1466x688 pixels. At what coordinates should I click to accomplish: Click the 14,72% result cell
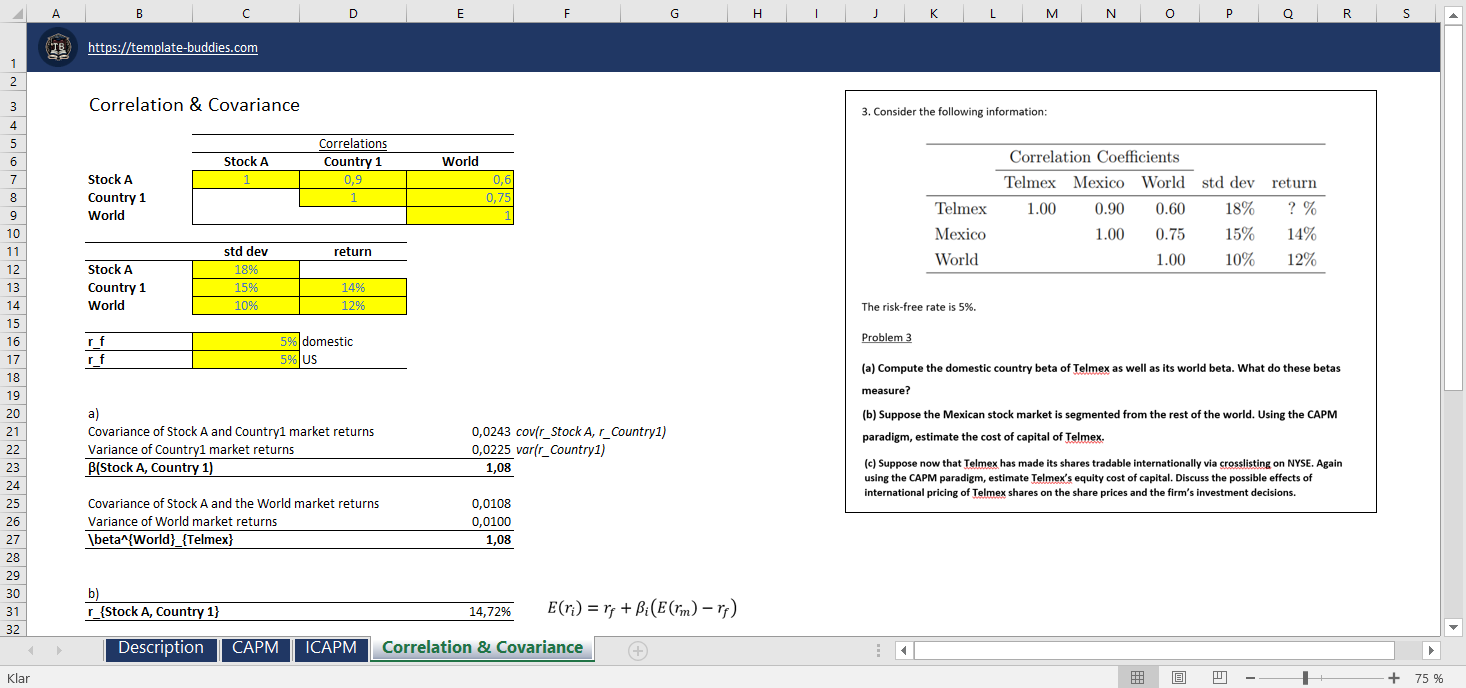tap(460, 611)
